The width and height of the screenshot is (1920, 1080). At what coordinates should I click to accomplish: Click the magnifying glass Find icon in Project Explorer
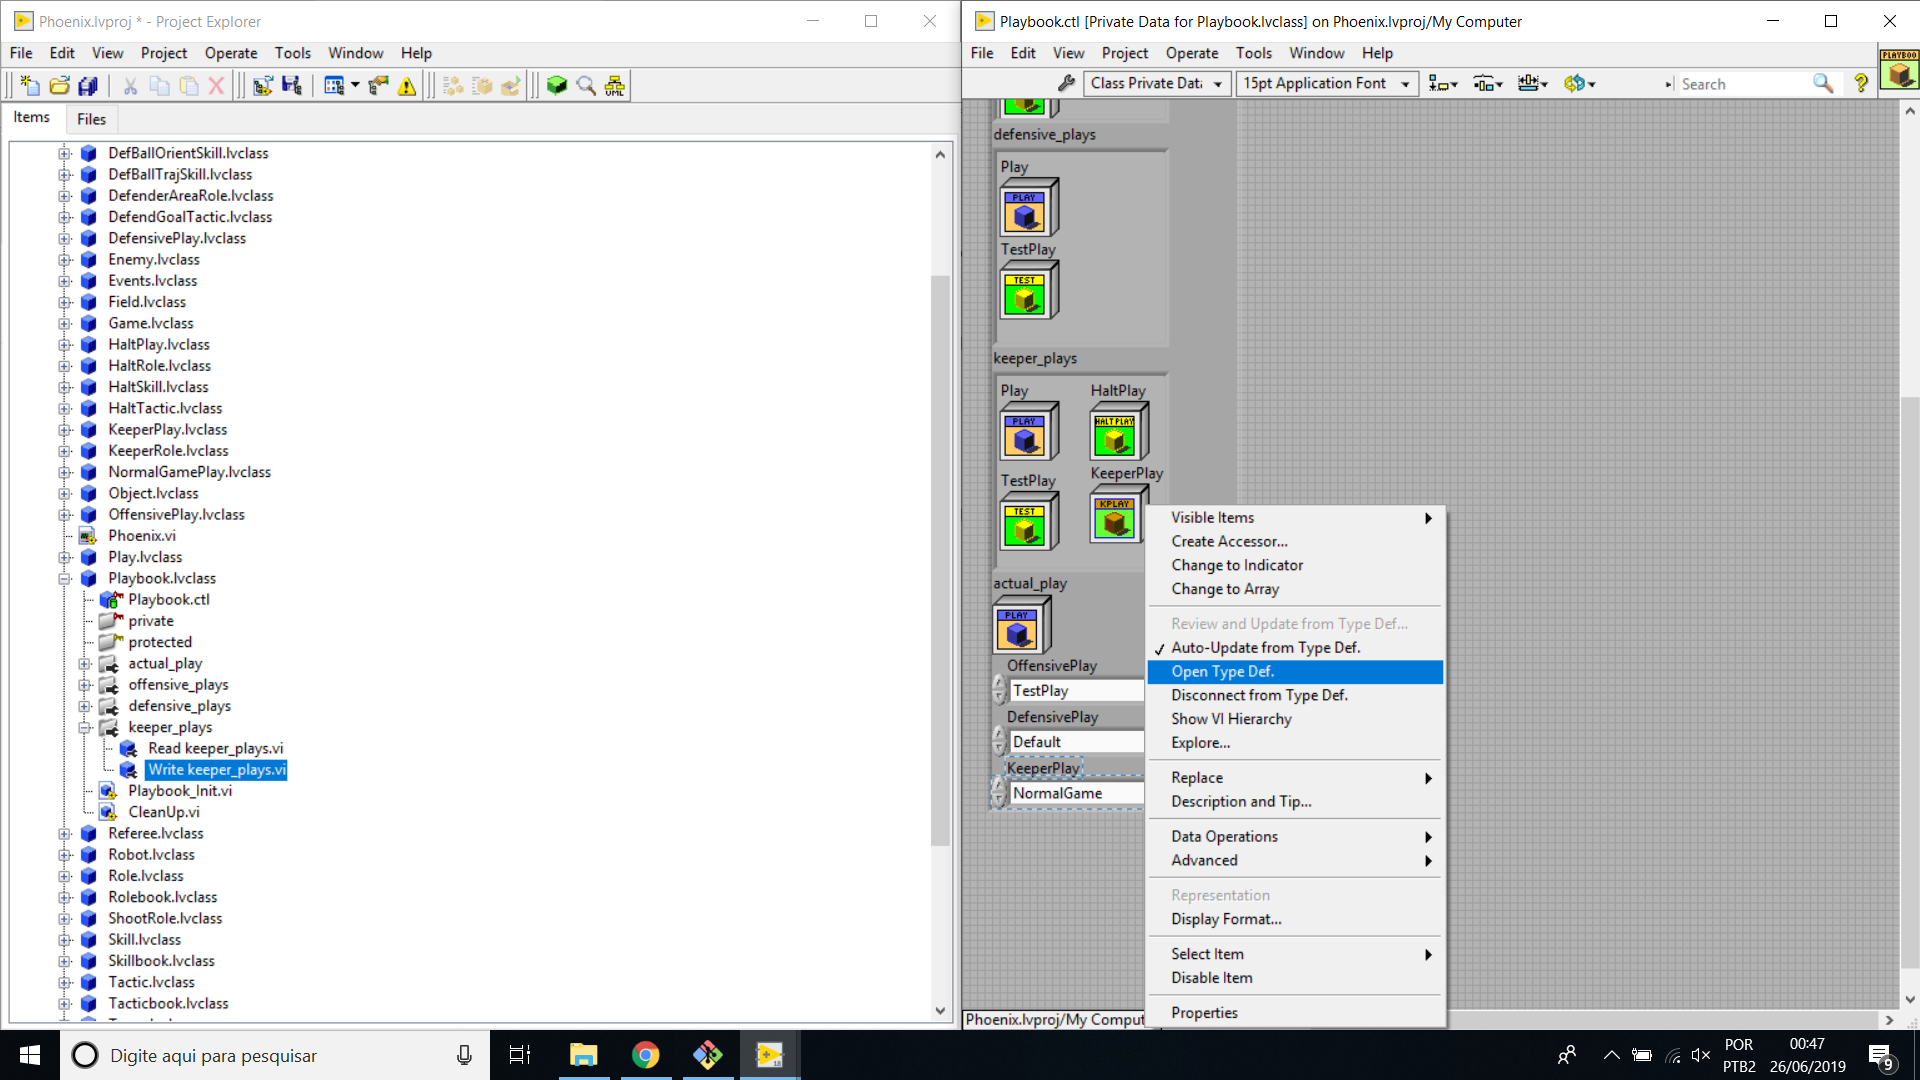586,86
